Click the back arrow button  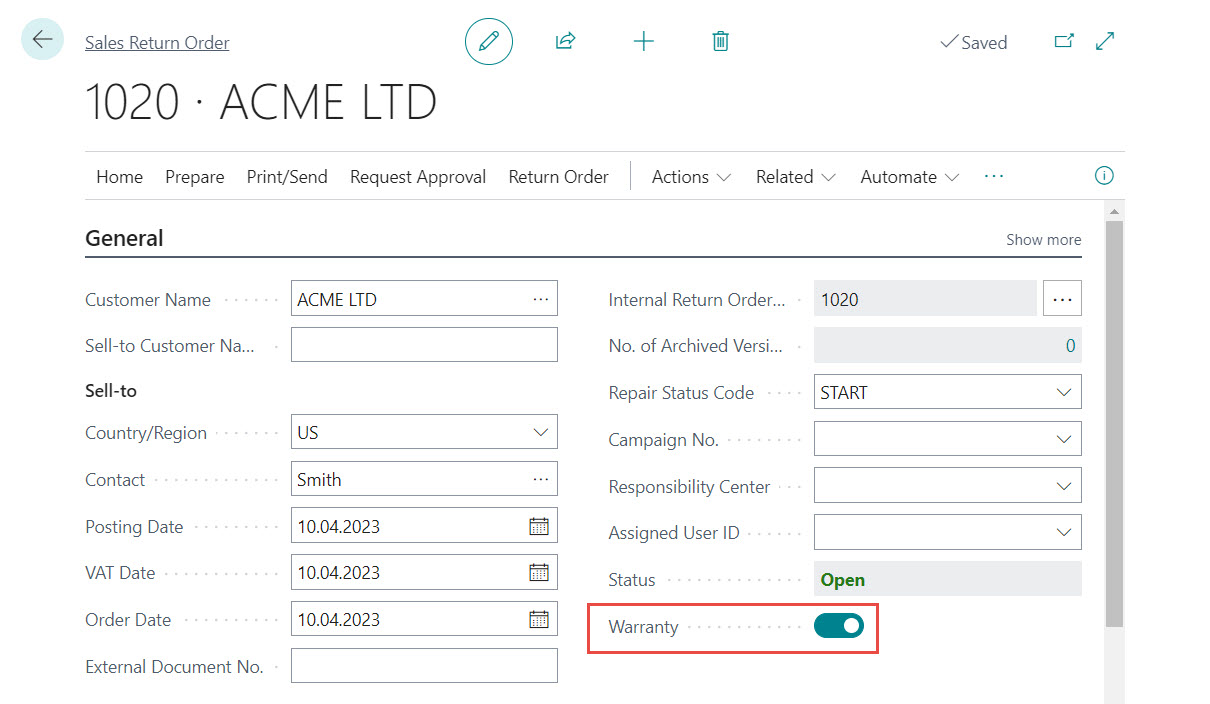click(42, 40)
